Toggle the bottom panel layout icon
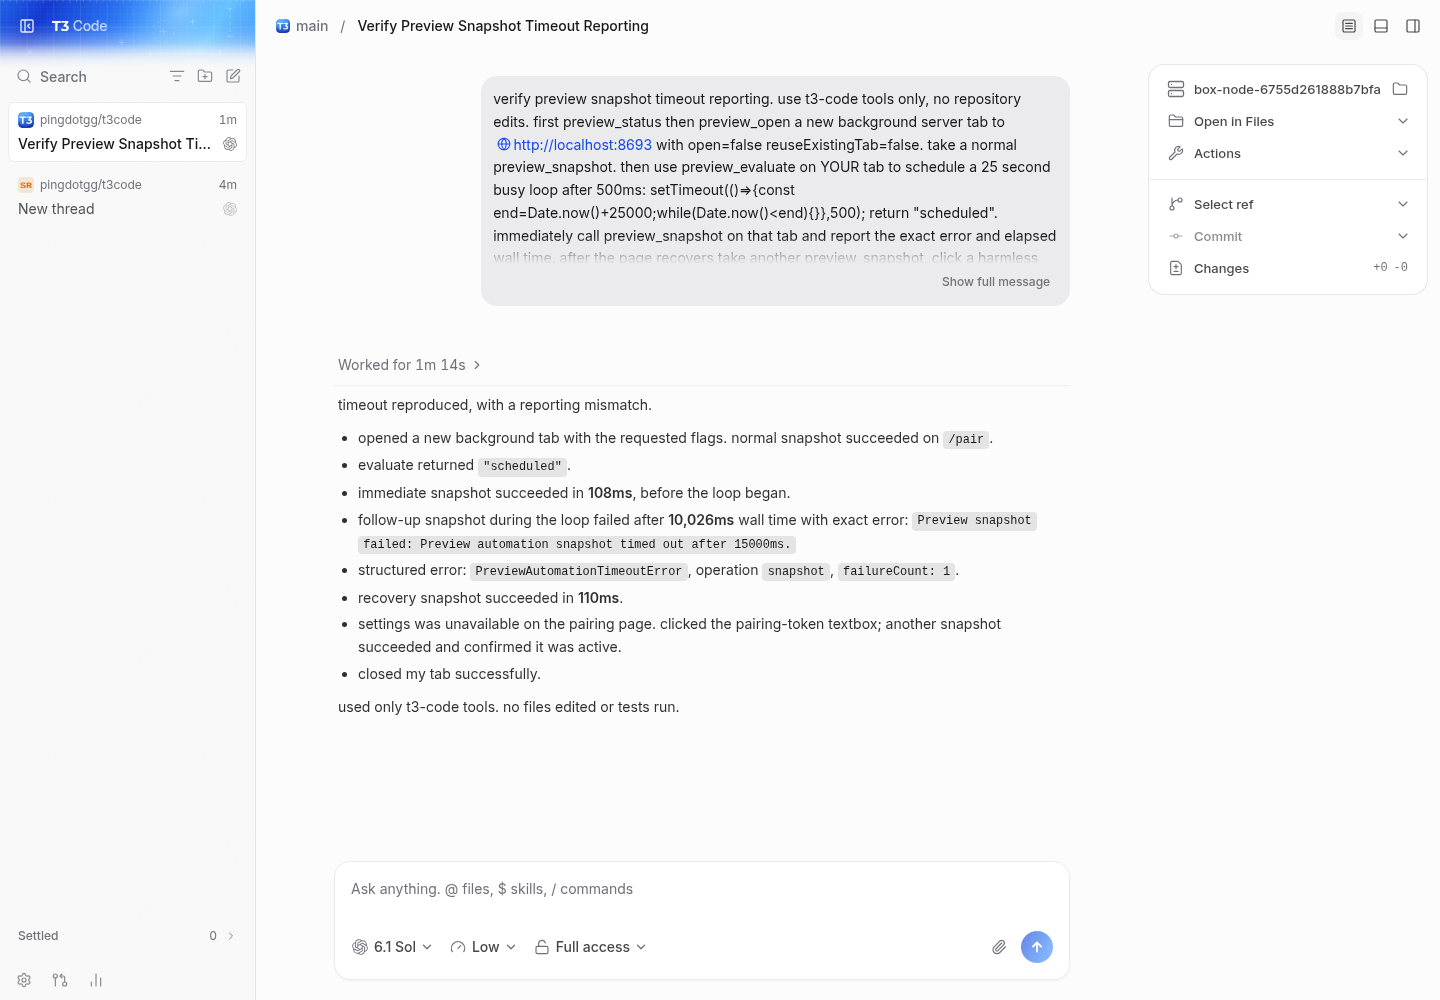This screenshot has height=1000, width=1440. (x=1381, y=26)
